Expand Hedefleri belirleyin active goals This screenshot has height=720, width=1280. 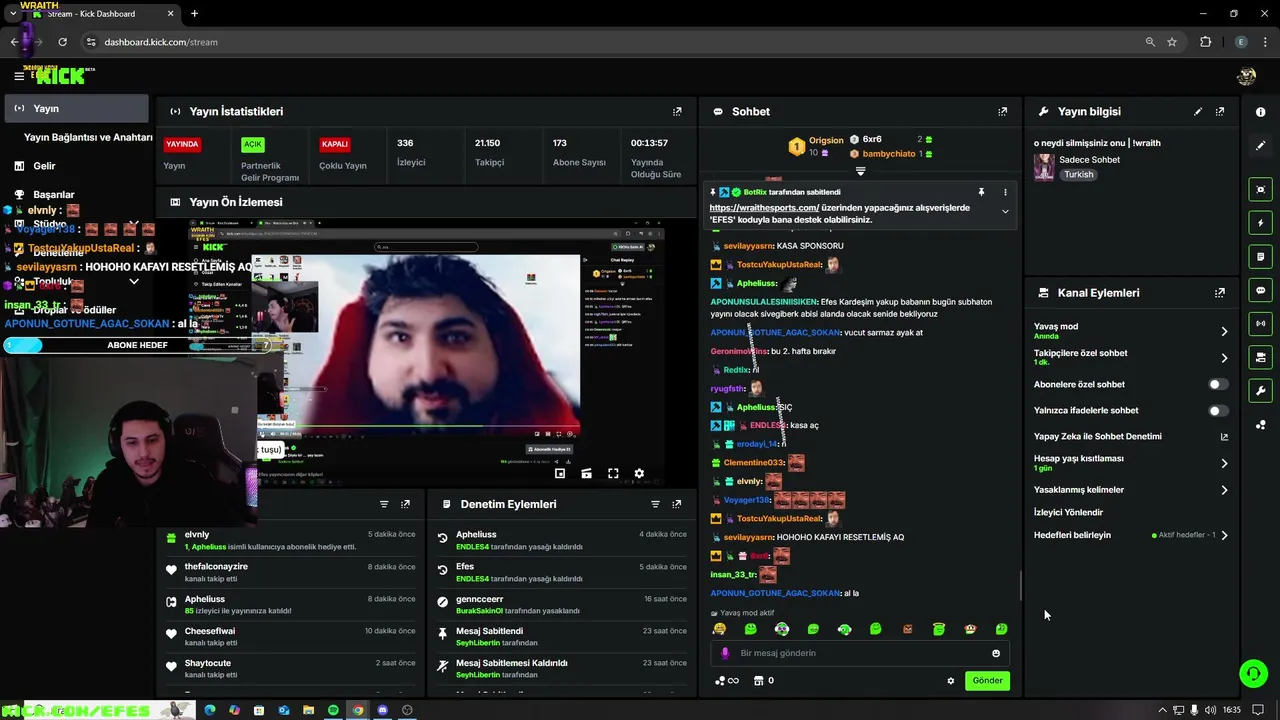[x=1224, y=535]
